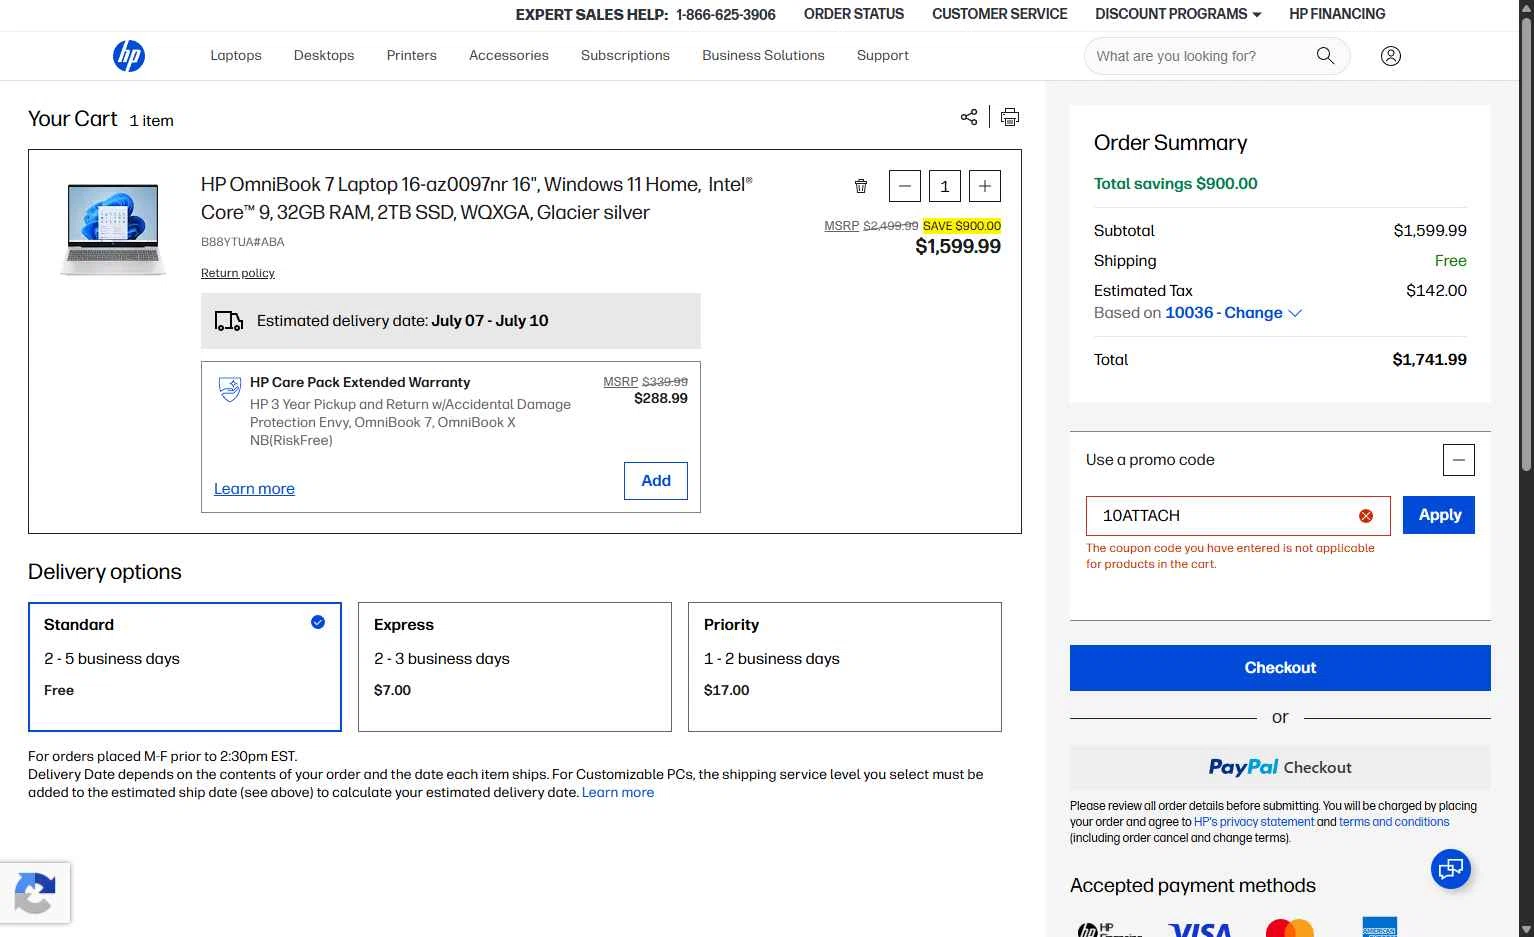Click the delivery truck icon
Screen dimensions: 1534x937
tap(229, 321)
